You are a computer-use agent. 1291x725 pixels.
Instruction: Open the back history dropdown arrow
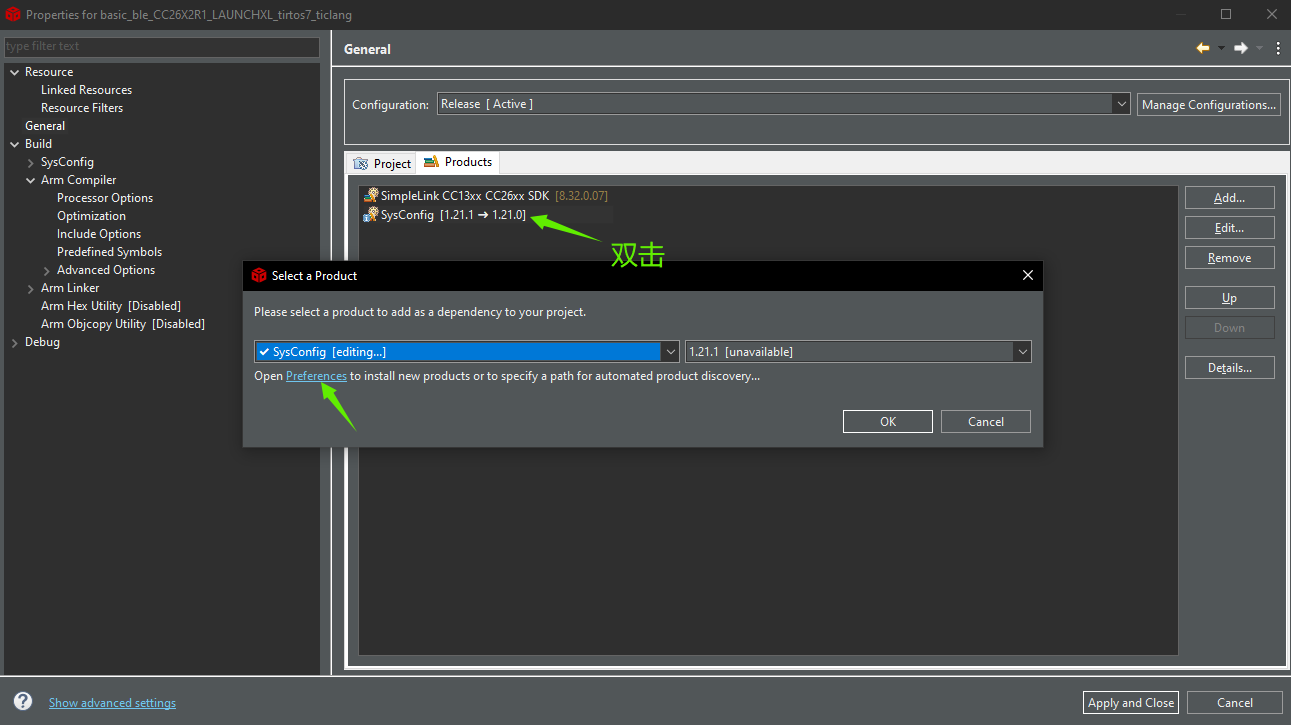click(x=1221, y=48)
